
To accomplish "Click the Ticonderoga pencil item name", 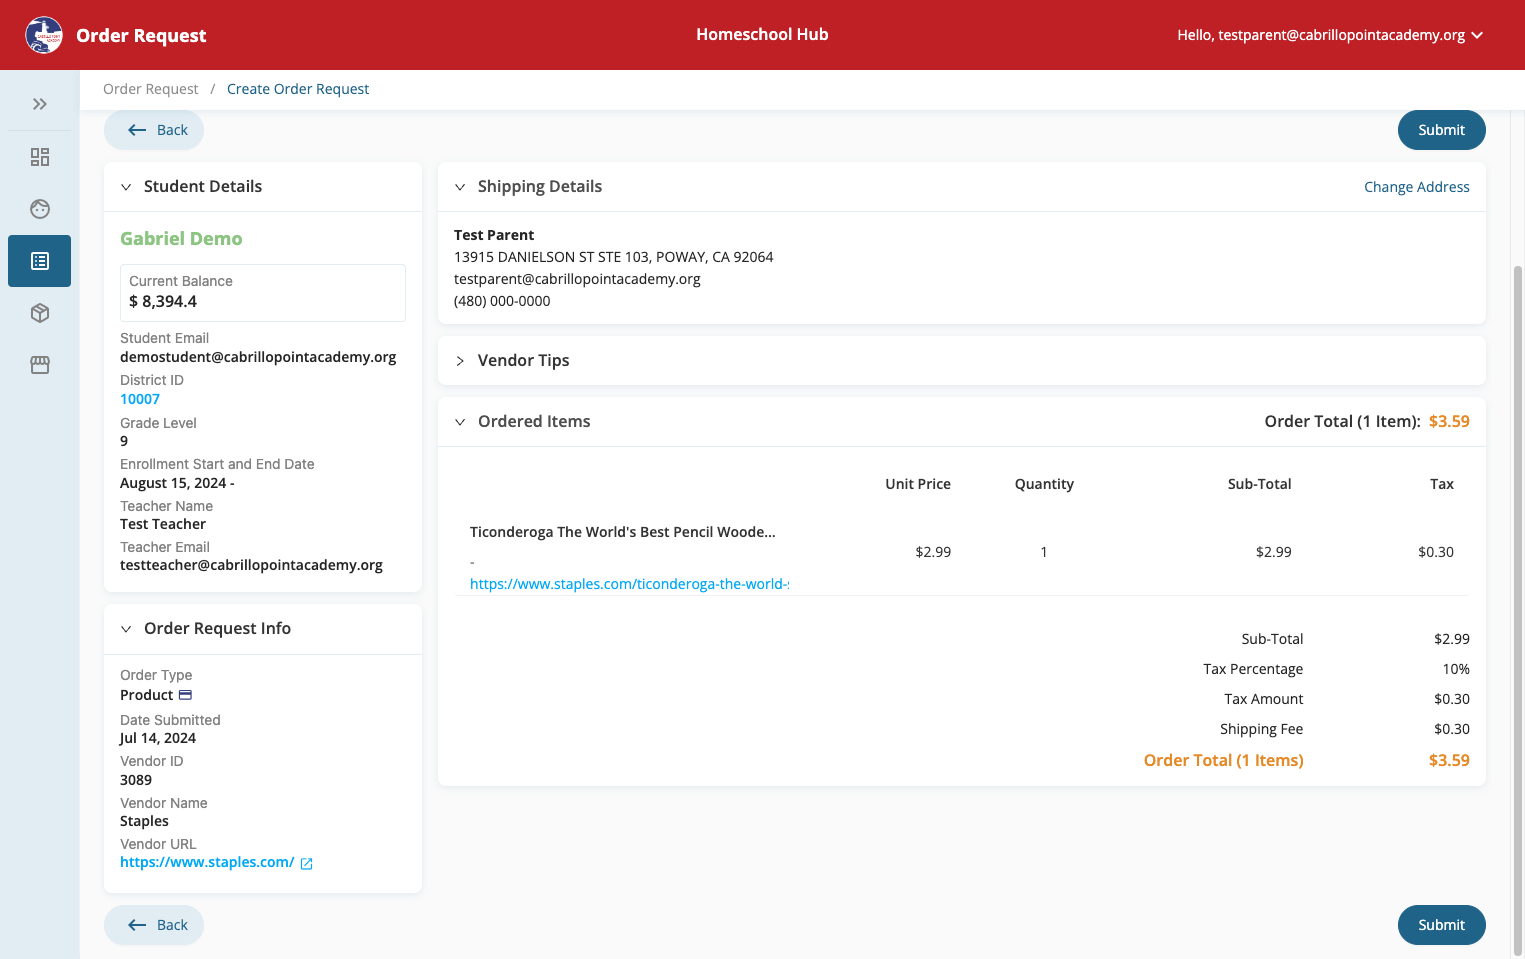I will [623, 532].
